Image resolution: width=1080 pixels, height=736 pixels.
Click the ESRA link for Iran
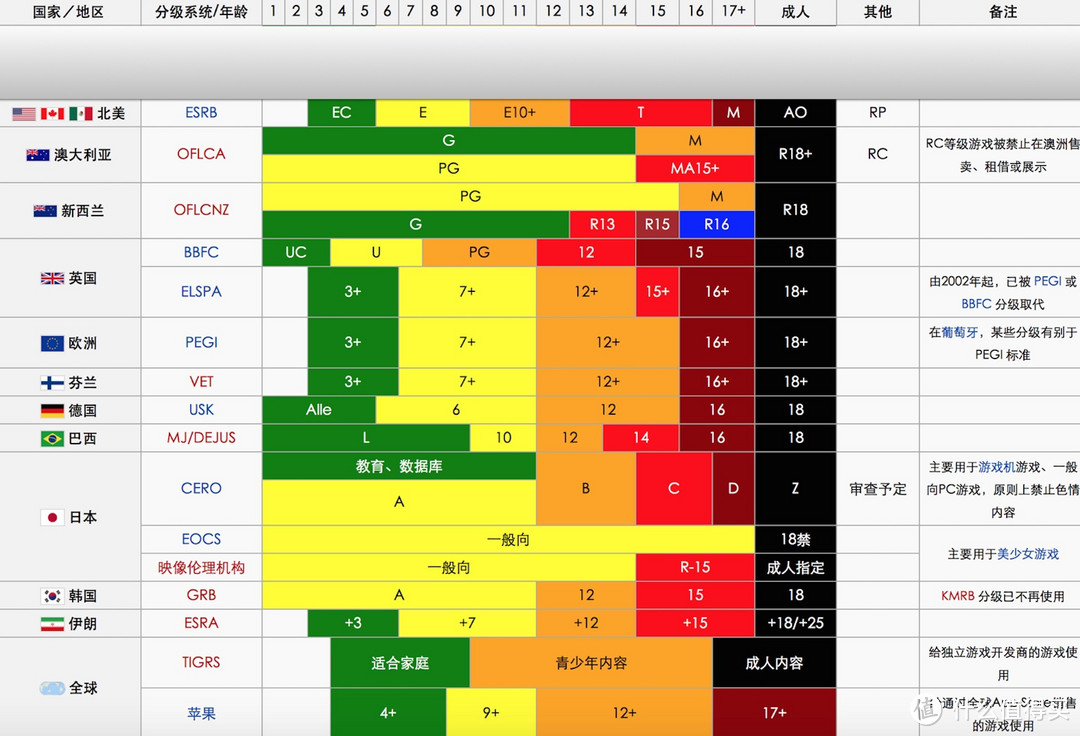click(x=201, y=623)
